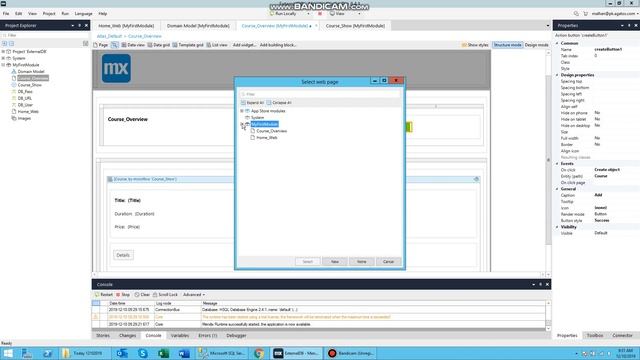Screen dimensions: 640x360
Task: Open the Edit menu
Action: (18, 13)
